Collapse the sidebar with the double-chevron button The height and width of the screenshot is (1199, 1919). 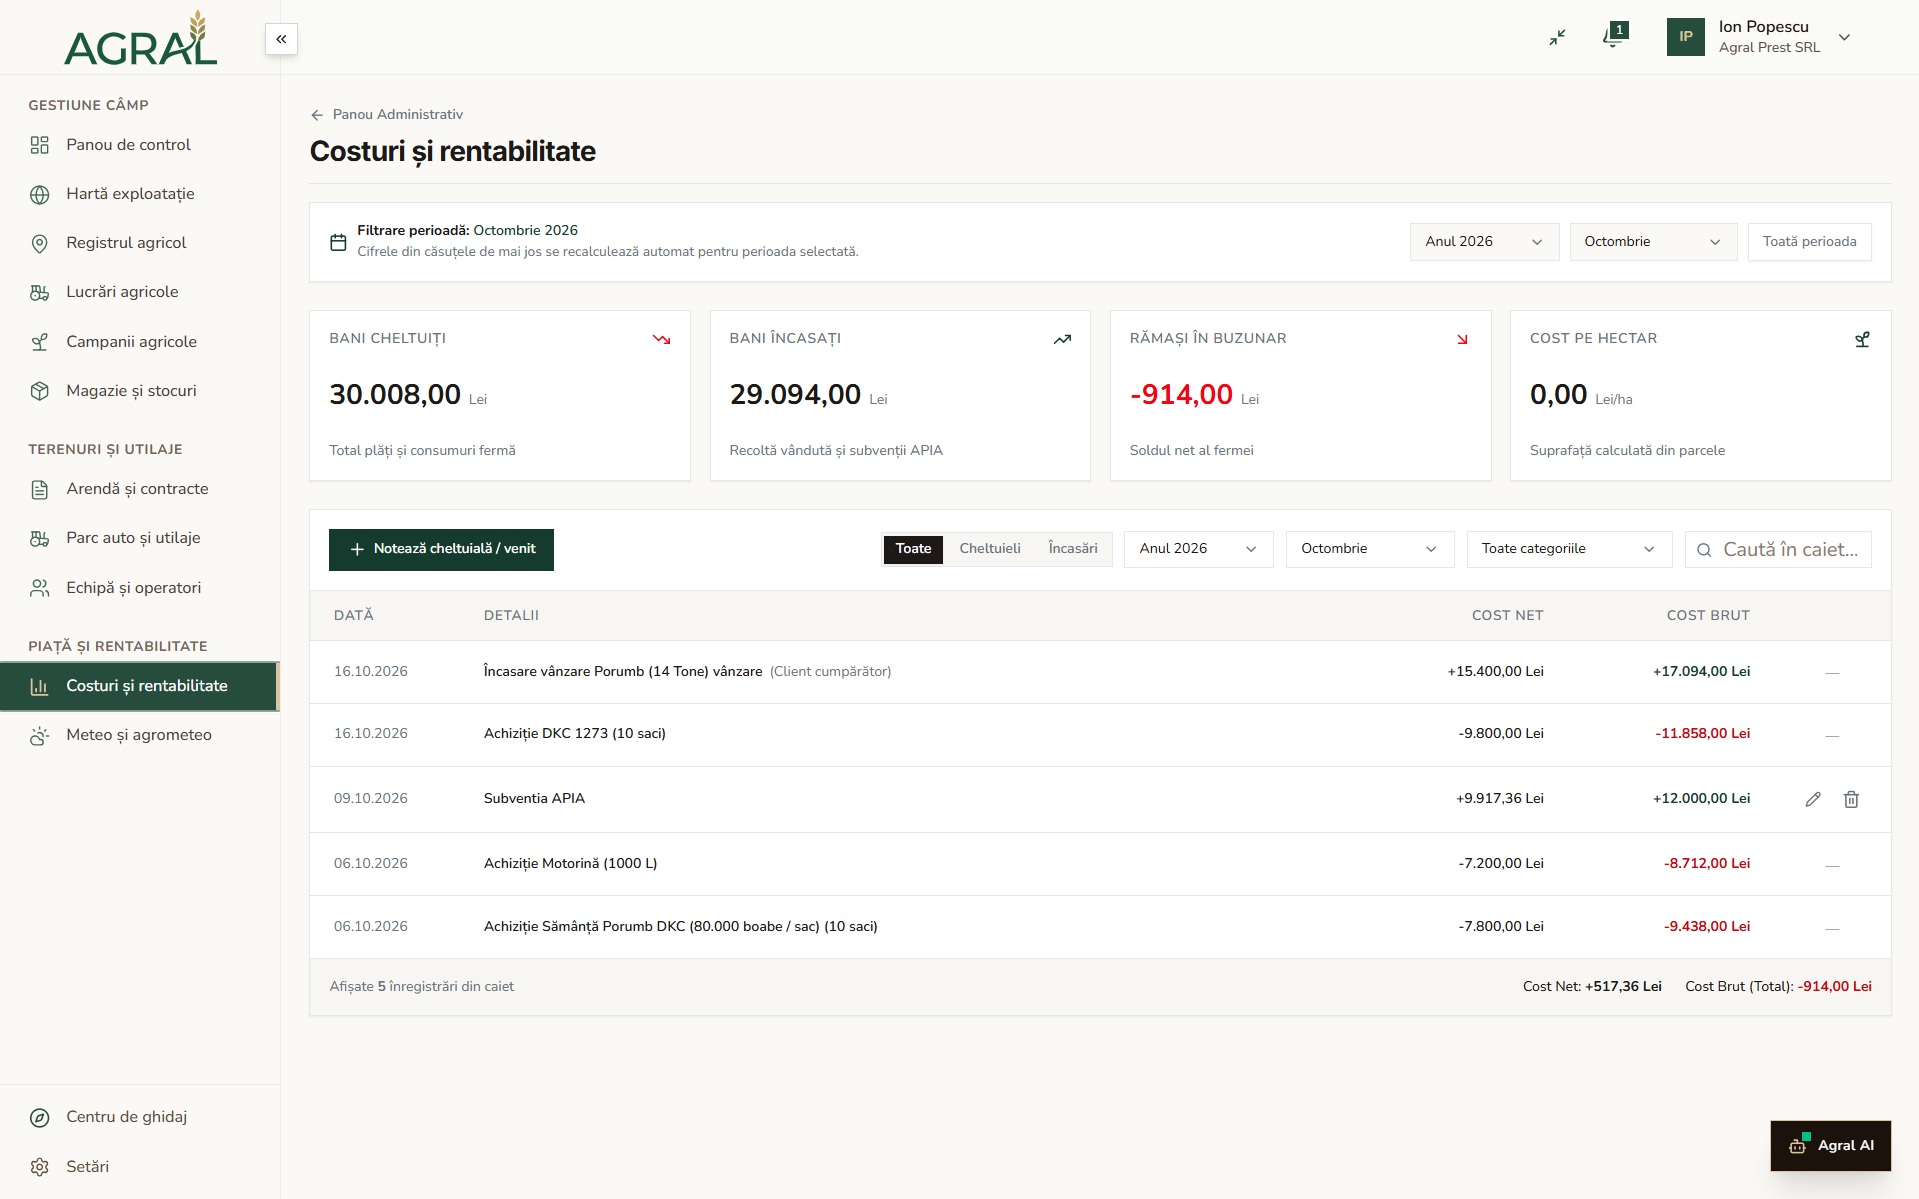coord(281,39)
